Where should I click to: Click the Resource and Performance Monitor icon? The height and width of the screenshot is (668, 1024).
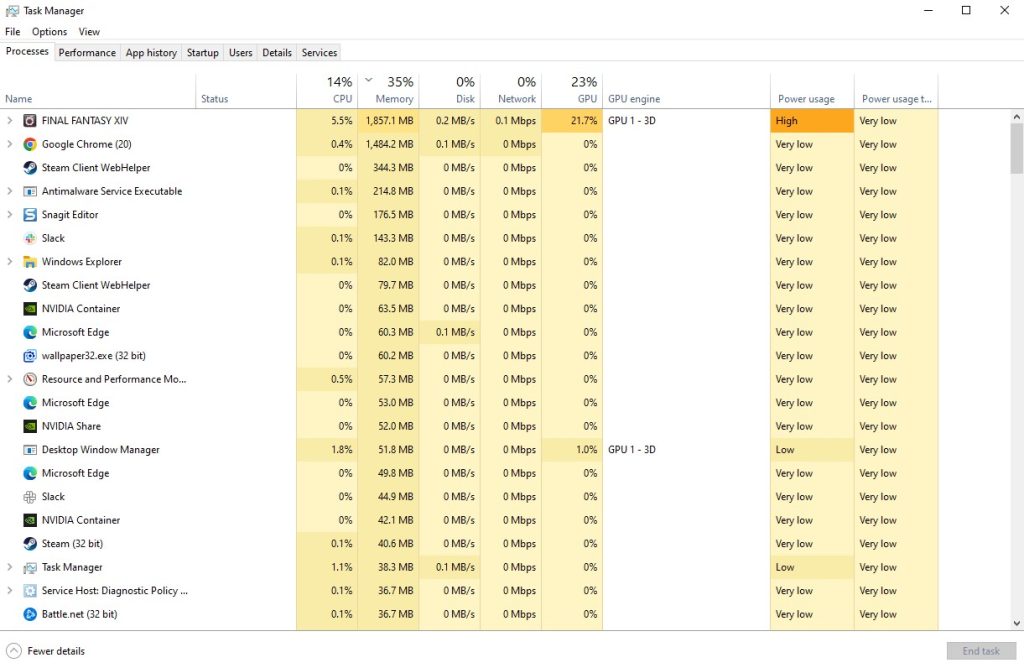pyautogui.click(x=30, y=379)
